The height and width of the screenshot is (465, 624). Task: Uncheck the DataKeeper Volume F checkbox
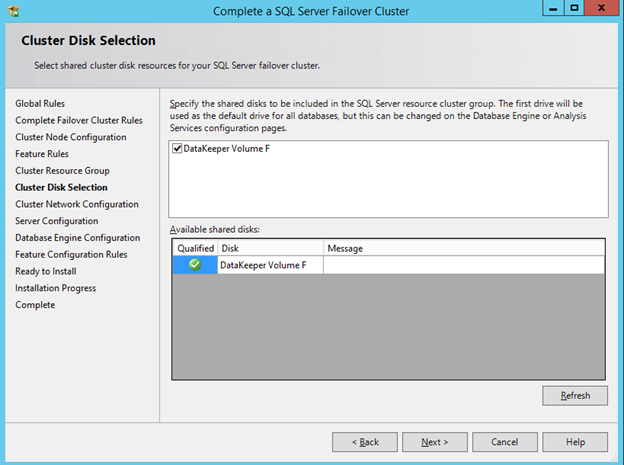pyautogui.click(x=177, y=150)
